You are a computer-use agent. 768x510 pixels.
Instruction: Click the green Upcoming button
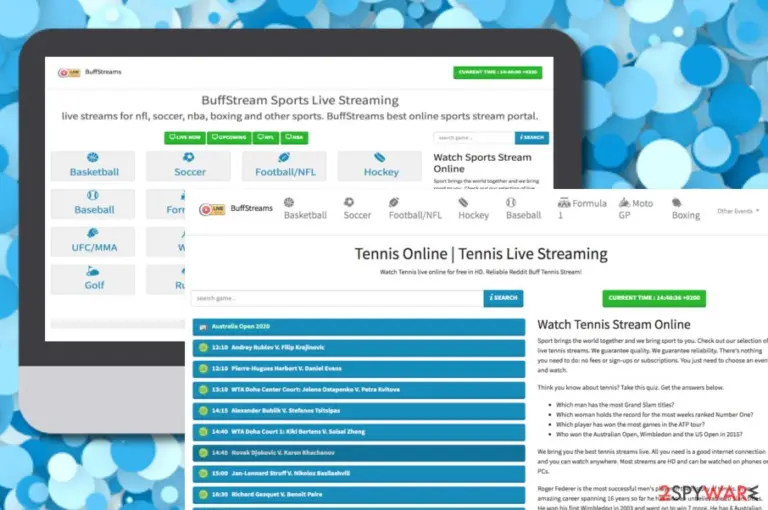(x=229, y=138)
